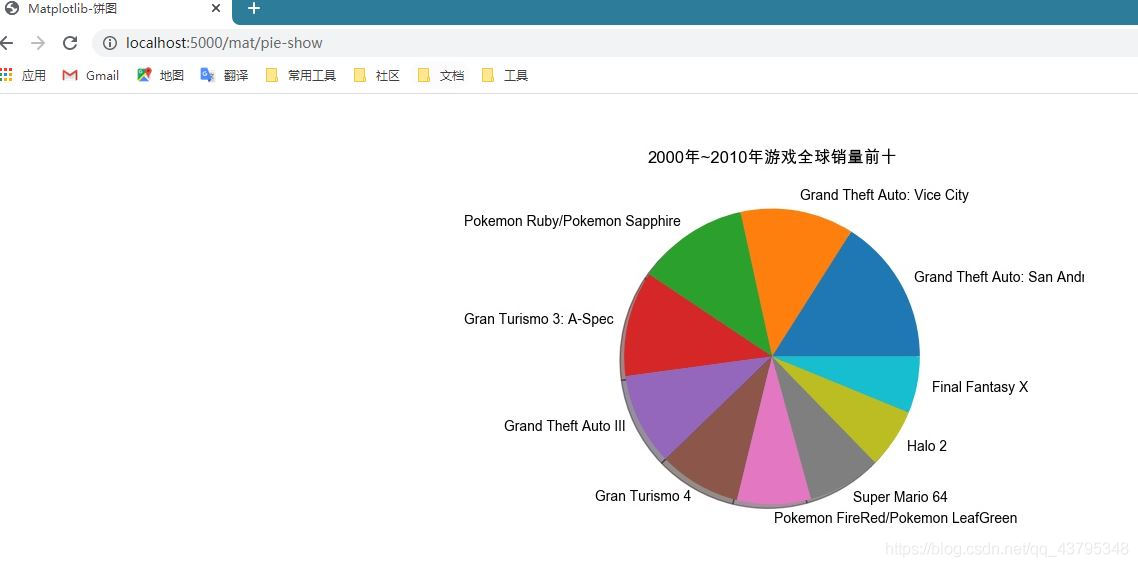Image resolution: width=1138 pixels, height=567 pixels.
Task: Open the 地图 maps bookmark
Action: click(160, 75)
